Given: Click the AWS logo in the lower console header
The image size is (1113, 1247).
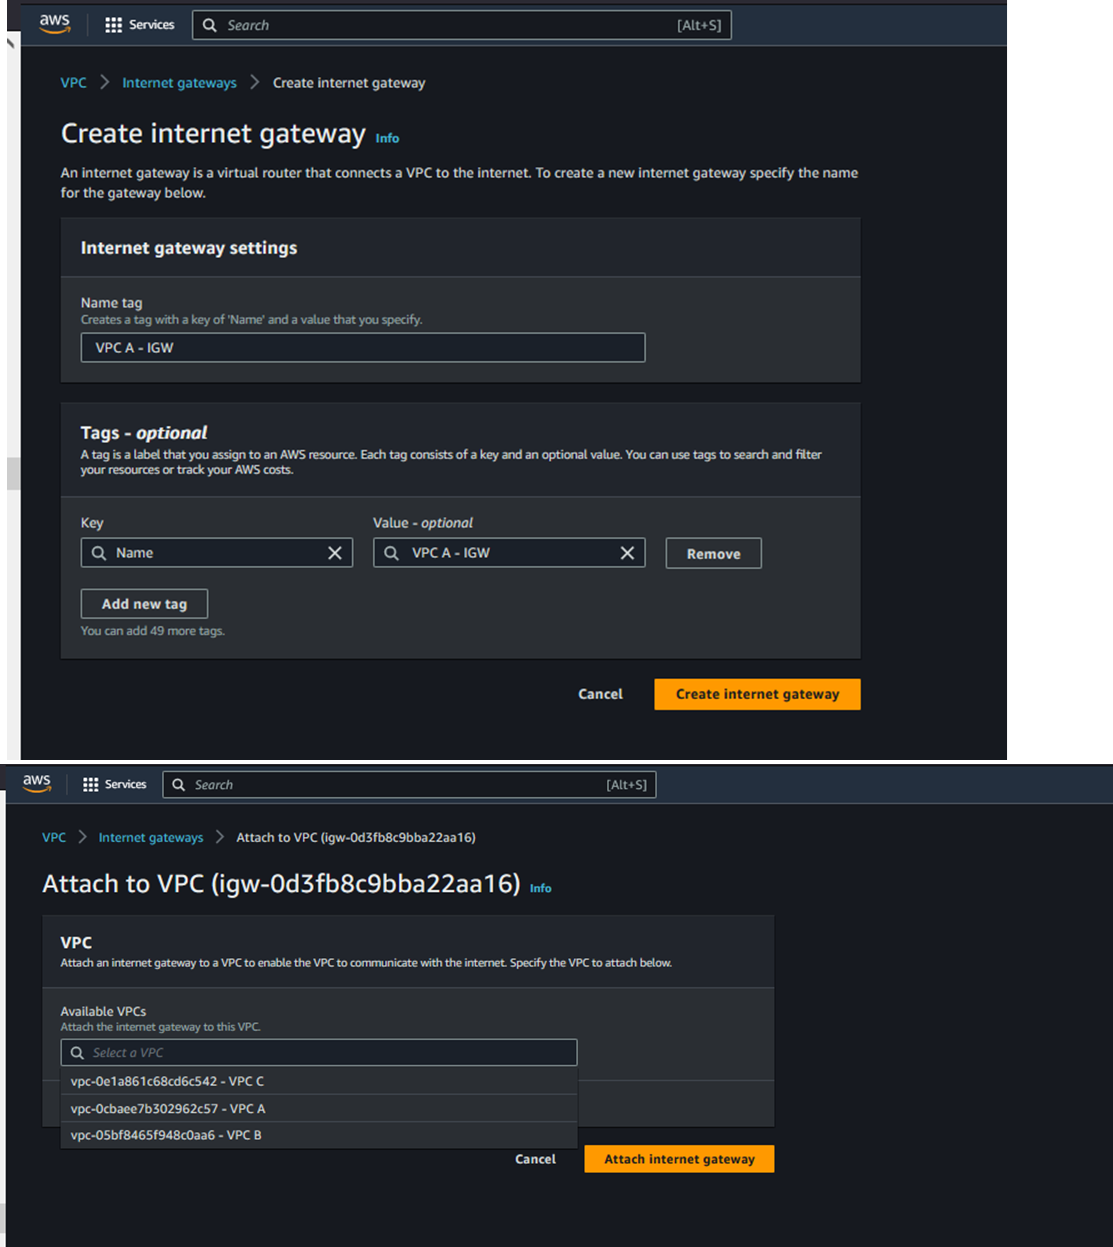Looking at the screenshot, I should click(x=37, y=784).
